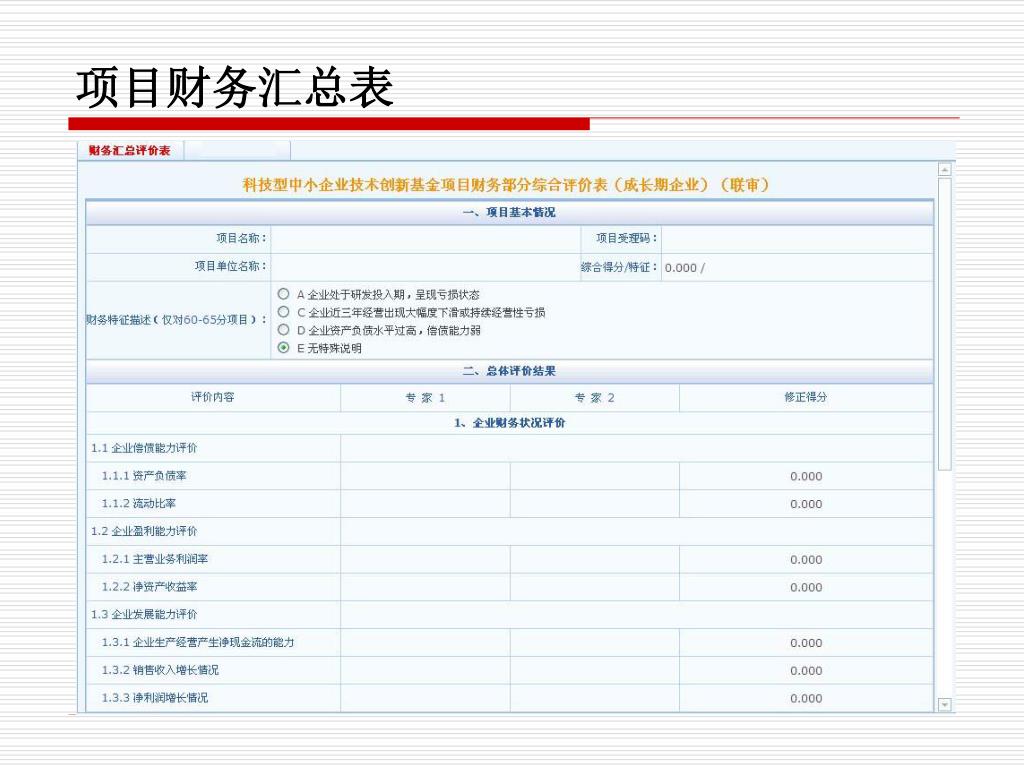Select radio A 企业处于研发投入期
1024x768 pixels.
(x=283, y=294)
